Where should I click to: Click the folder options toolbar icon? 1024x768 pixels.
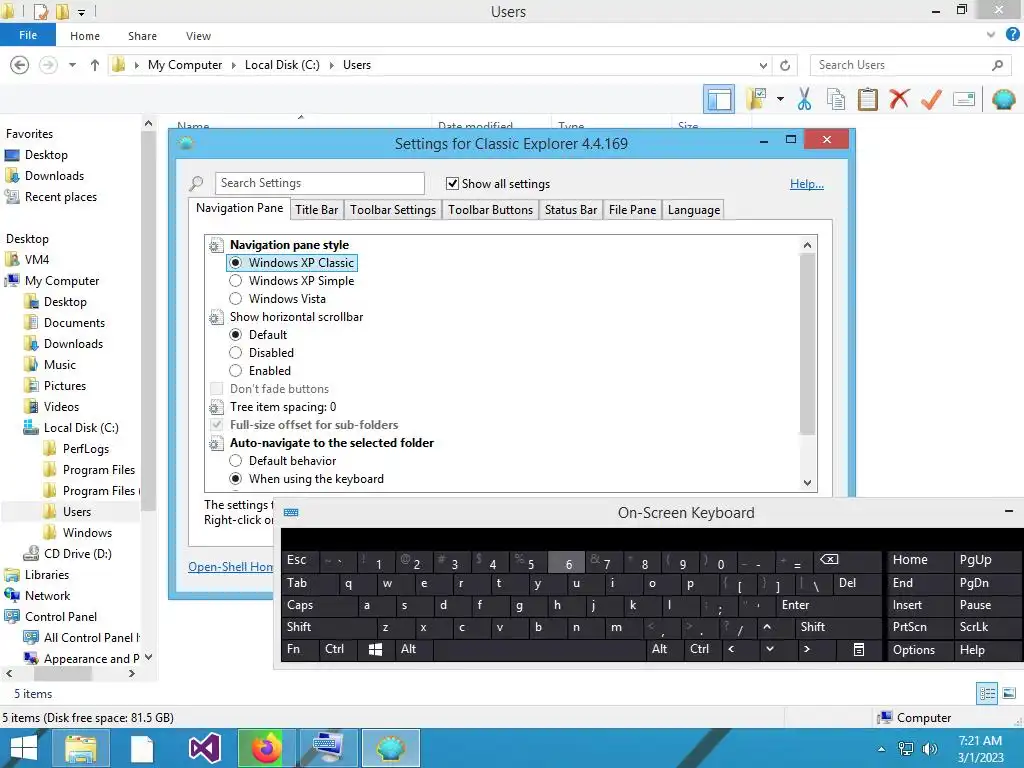pyautogui.click(x=757, y=99)
